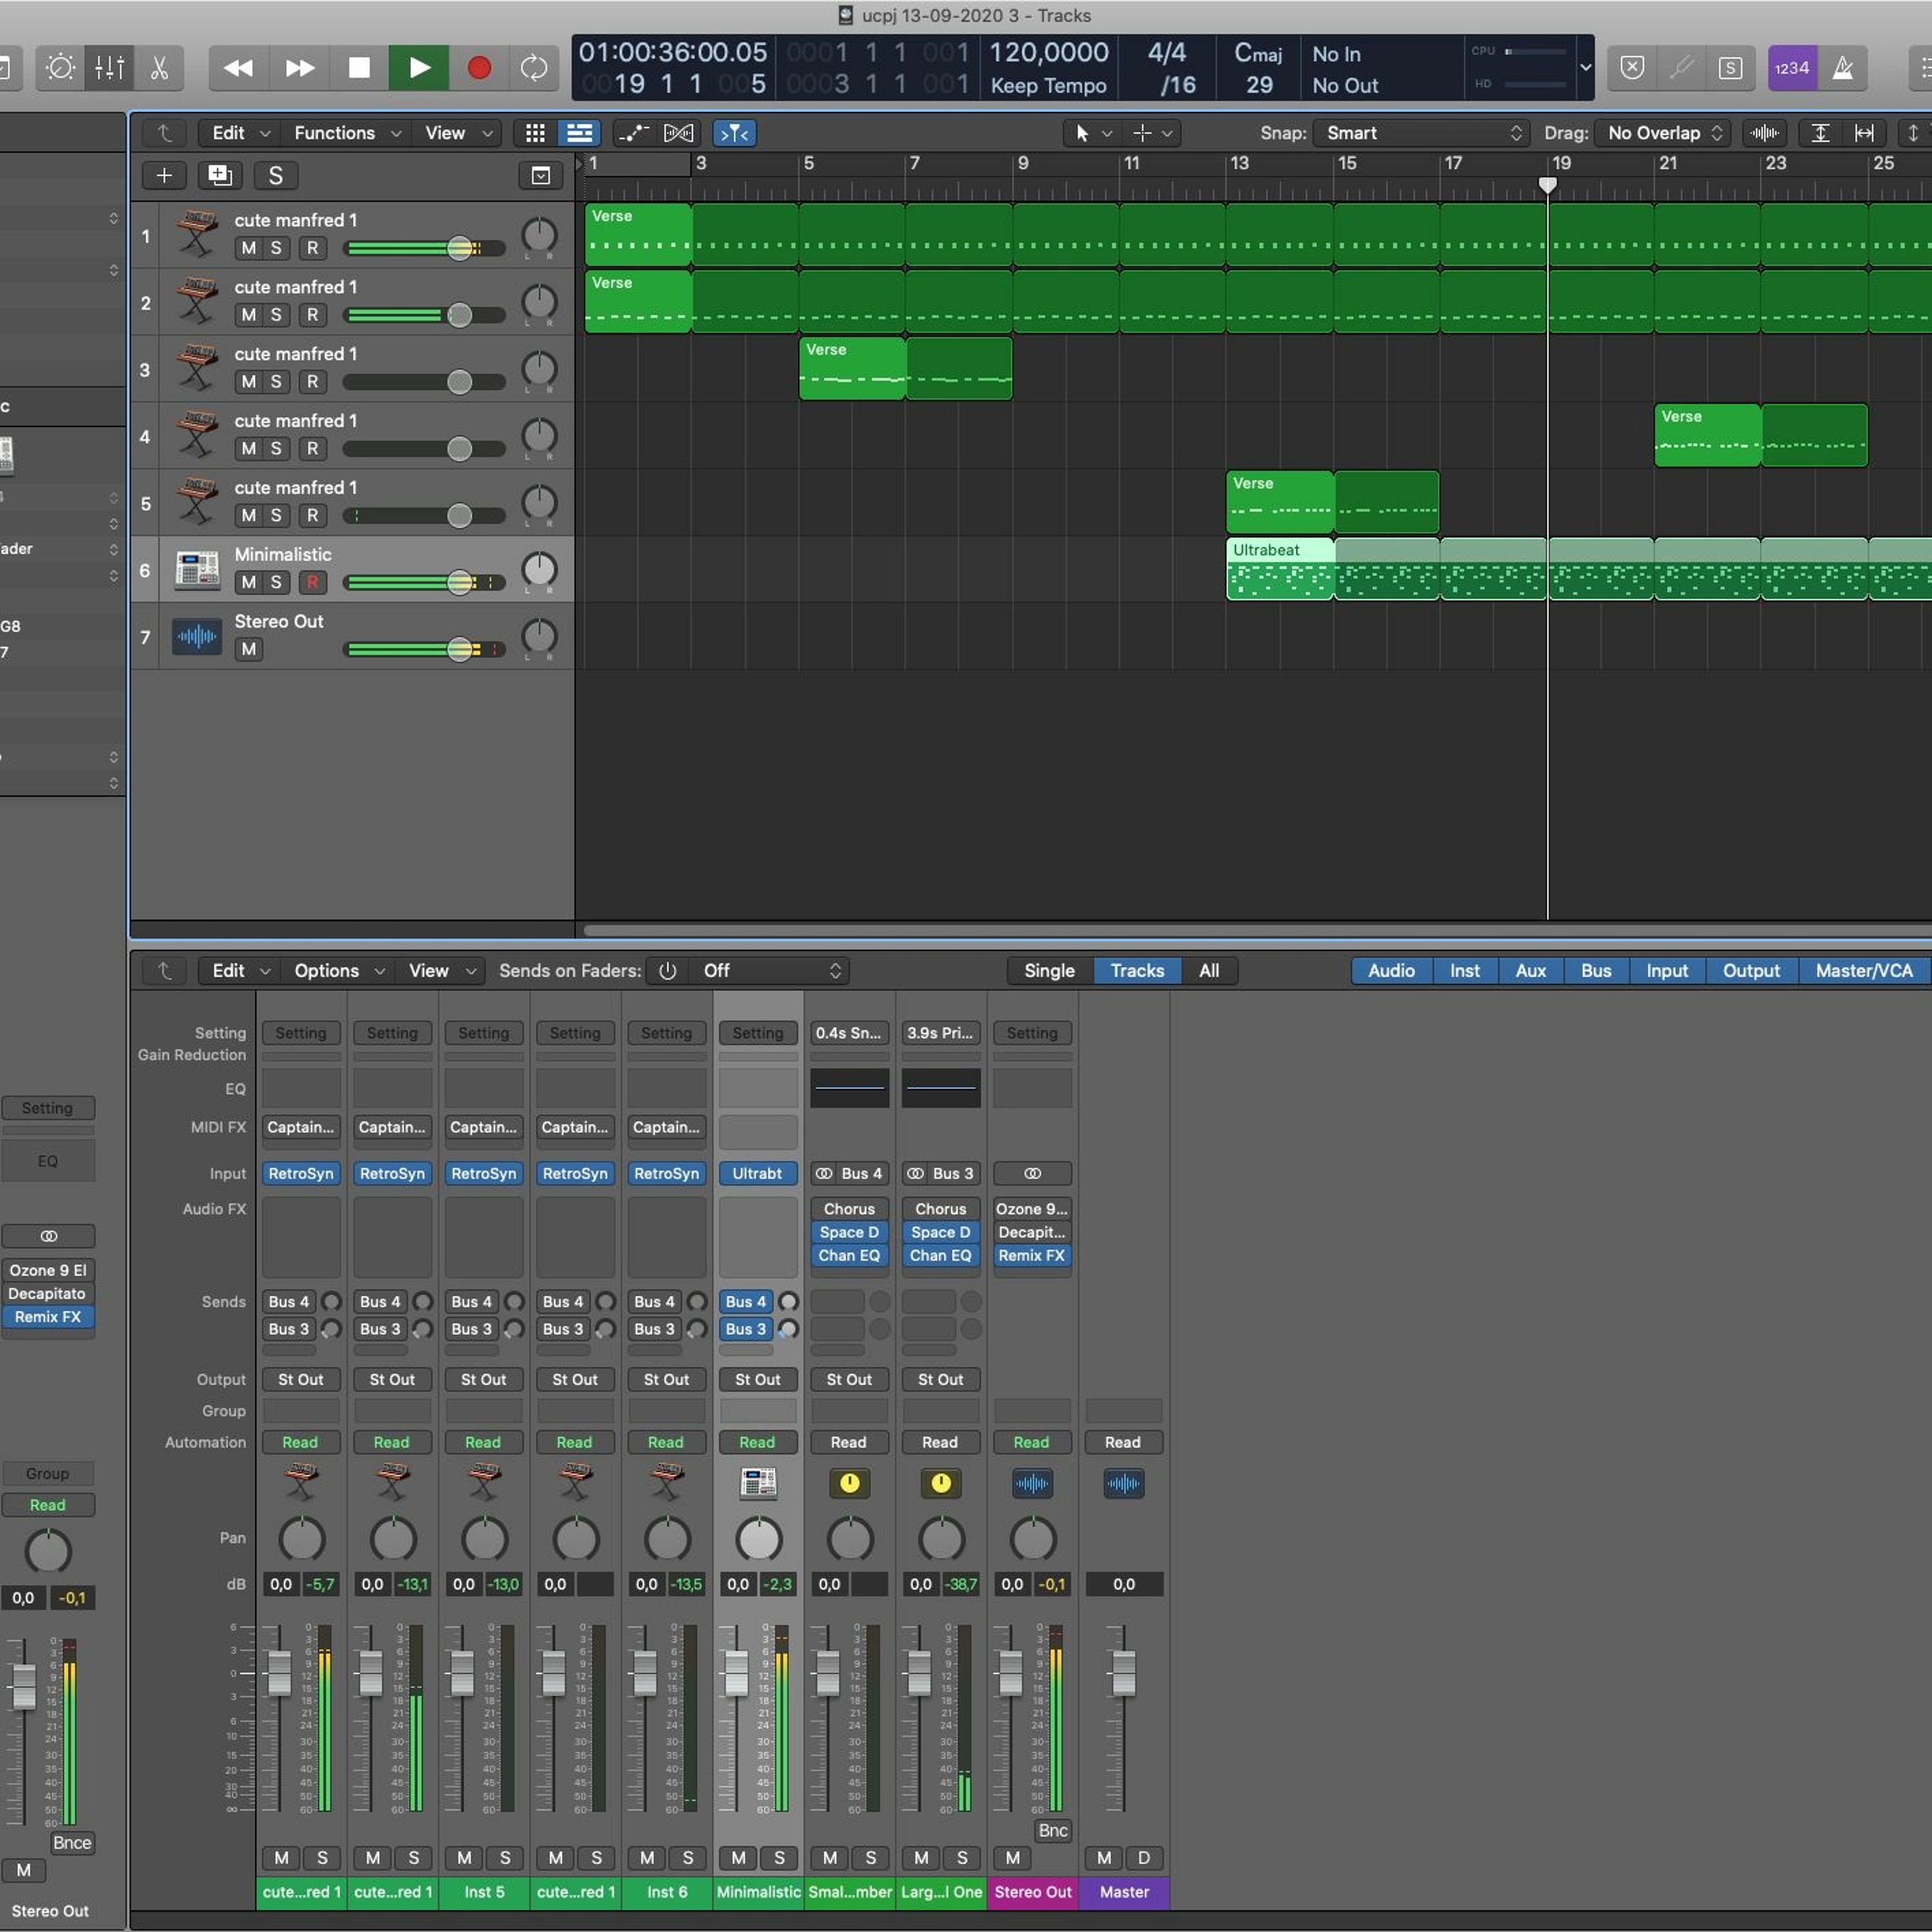Toggle the count-in 1234 button

(x=1792, y=68)
